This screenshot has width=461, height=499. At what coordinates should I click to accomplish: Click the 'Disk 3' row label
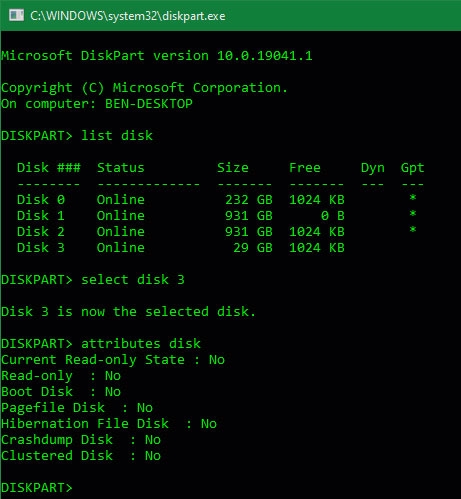(41, 248)
